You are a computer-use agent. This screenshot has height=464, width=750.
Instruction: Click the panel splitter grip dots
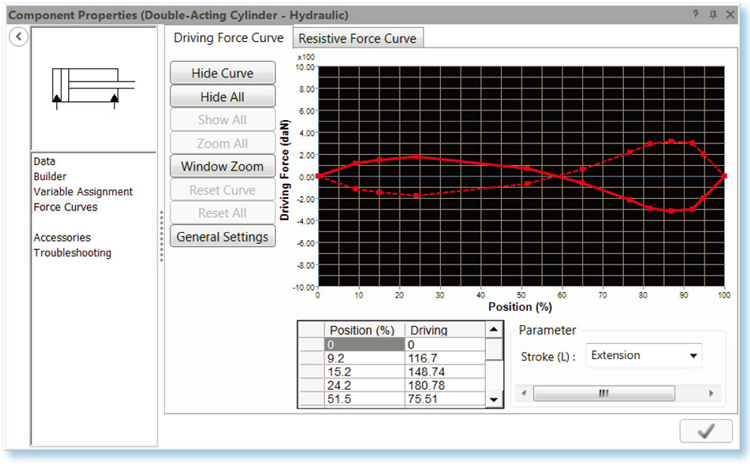162,236
